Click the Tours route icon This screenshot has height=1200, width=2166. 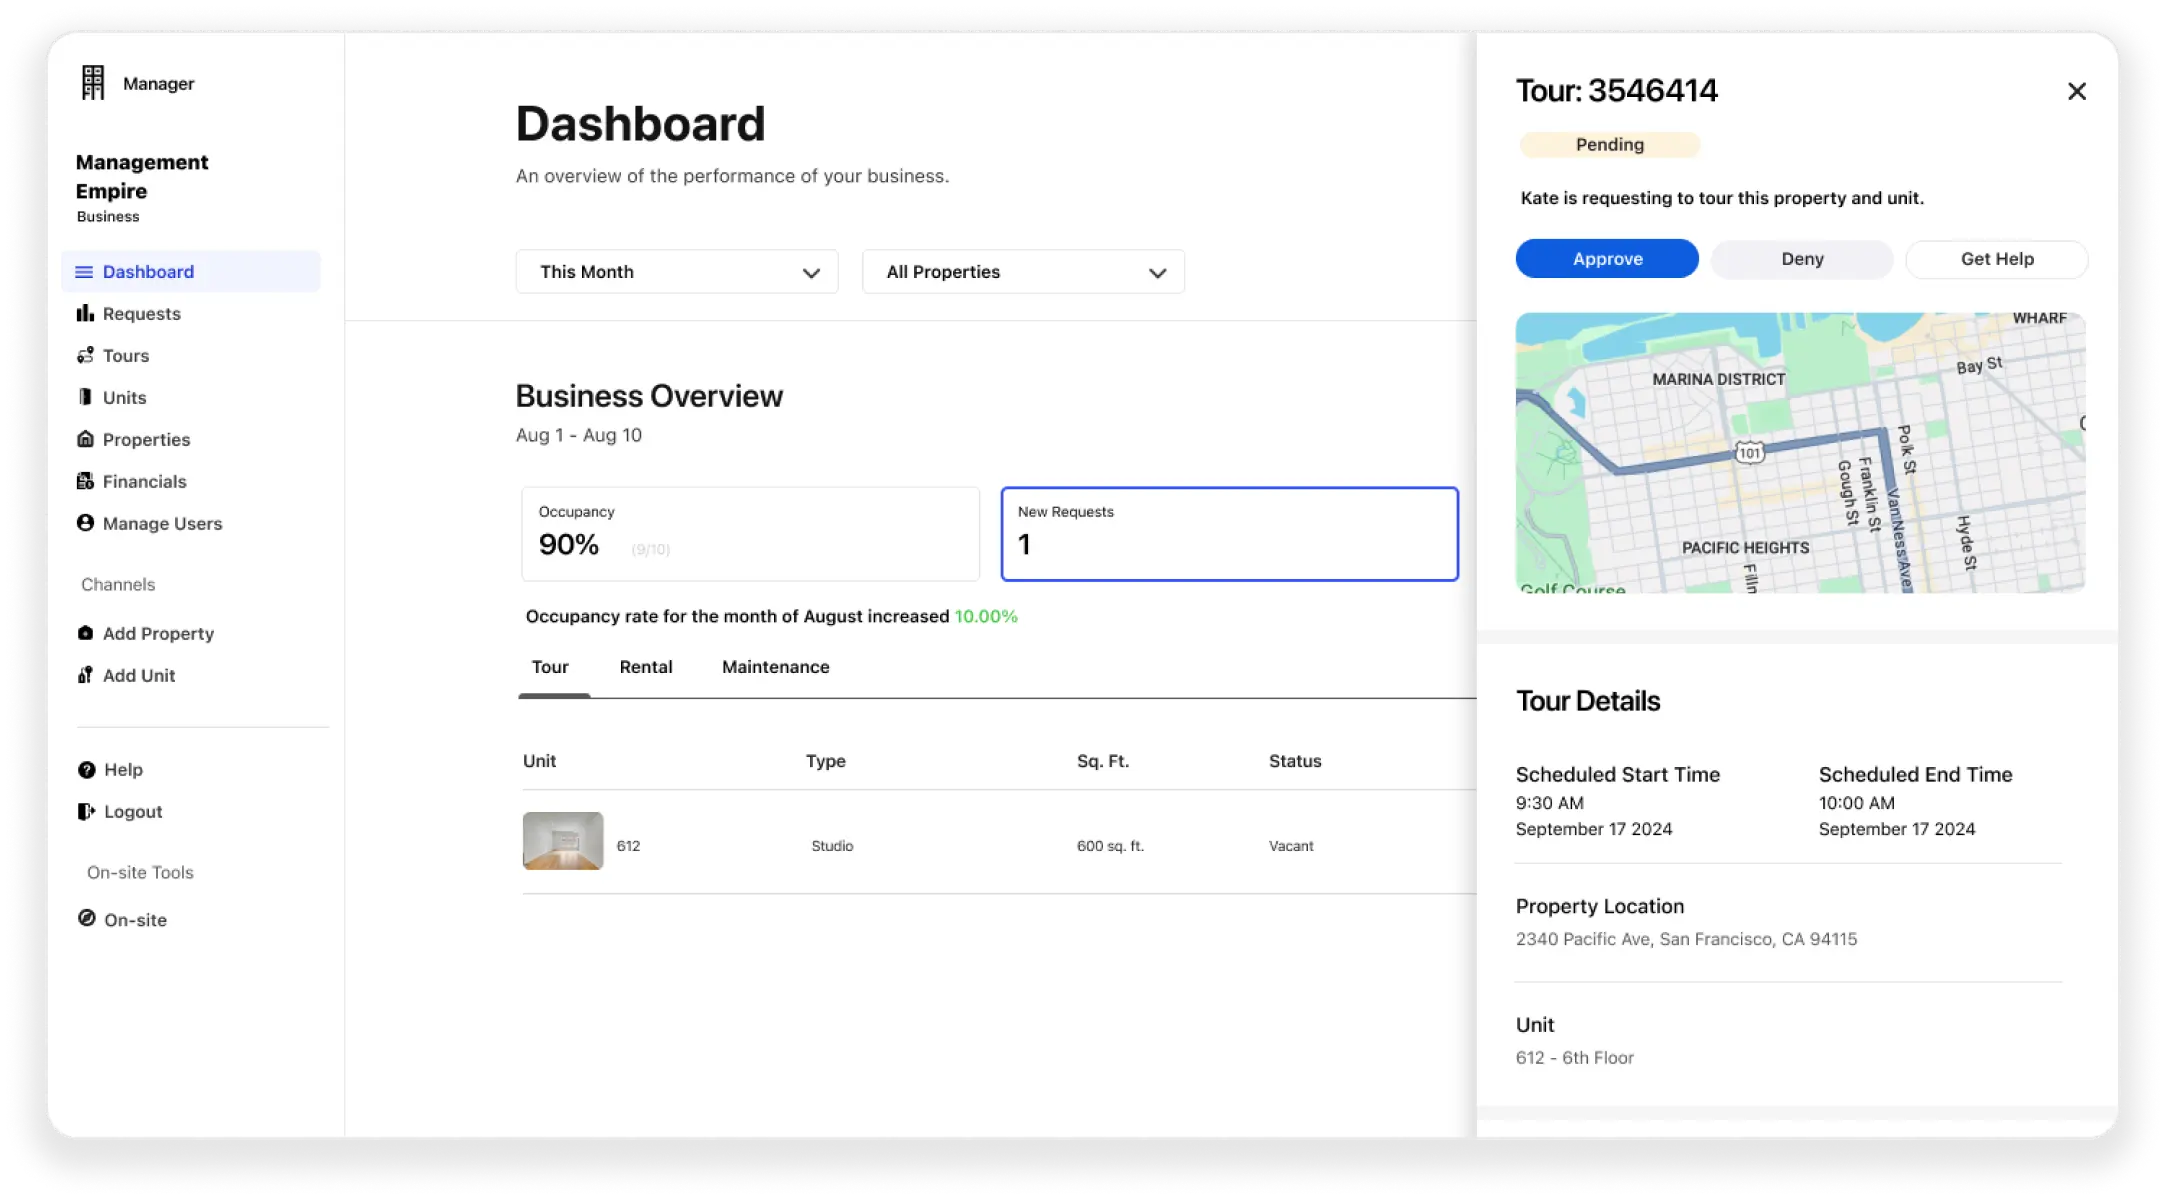85,356
